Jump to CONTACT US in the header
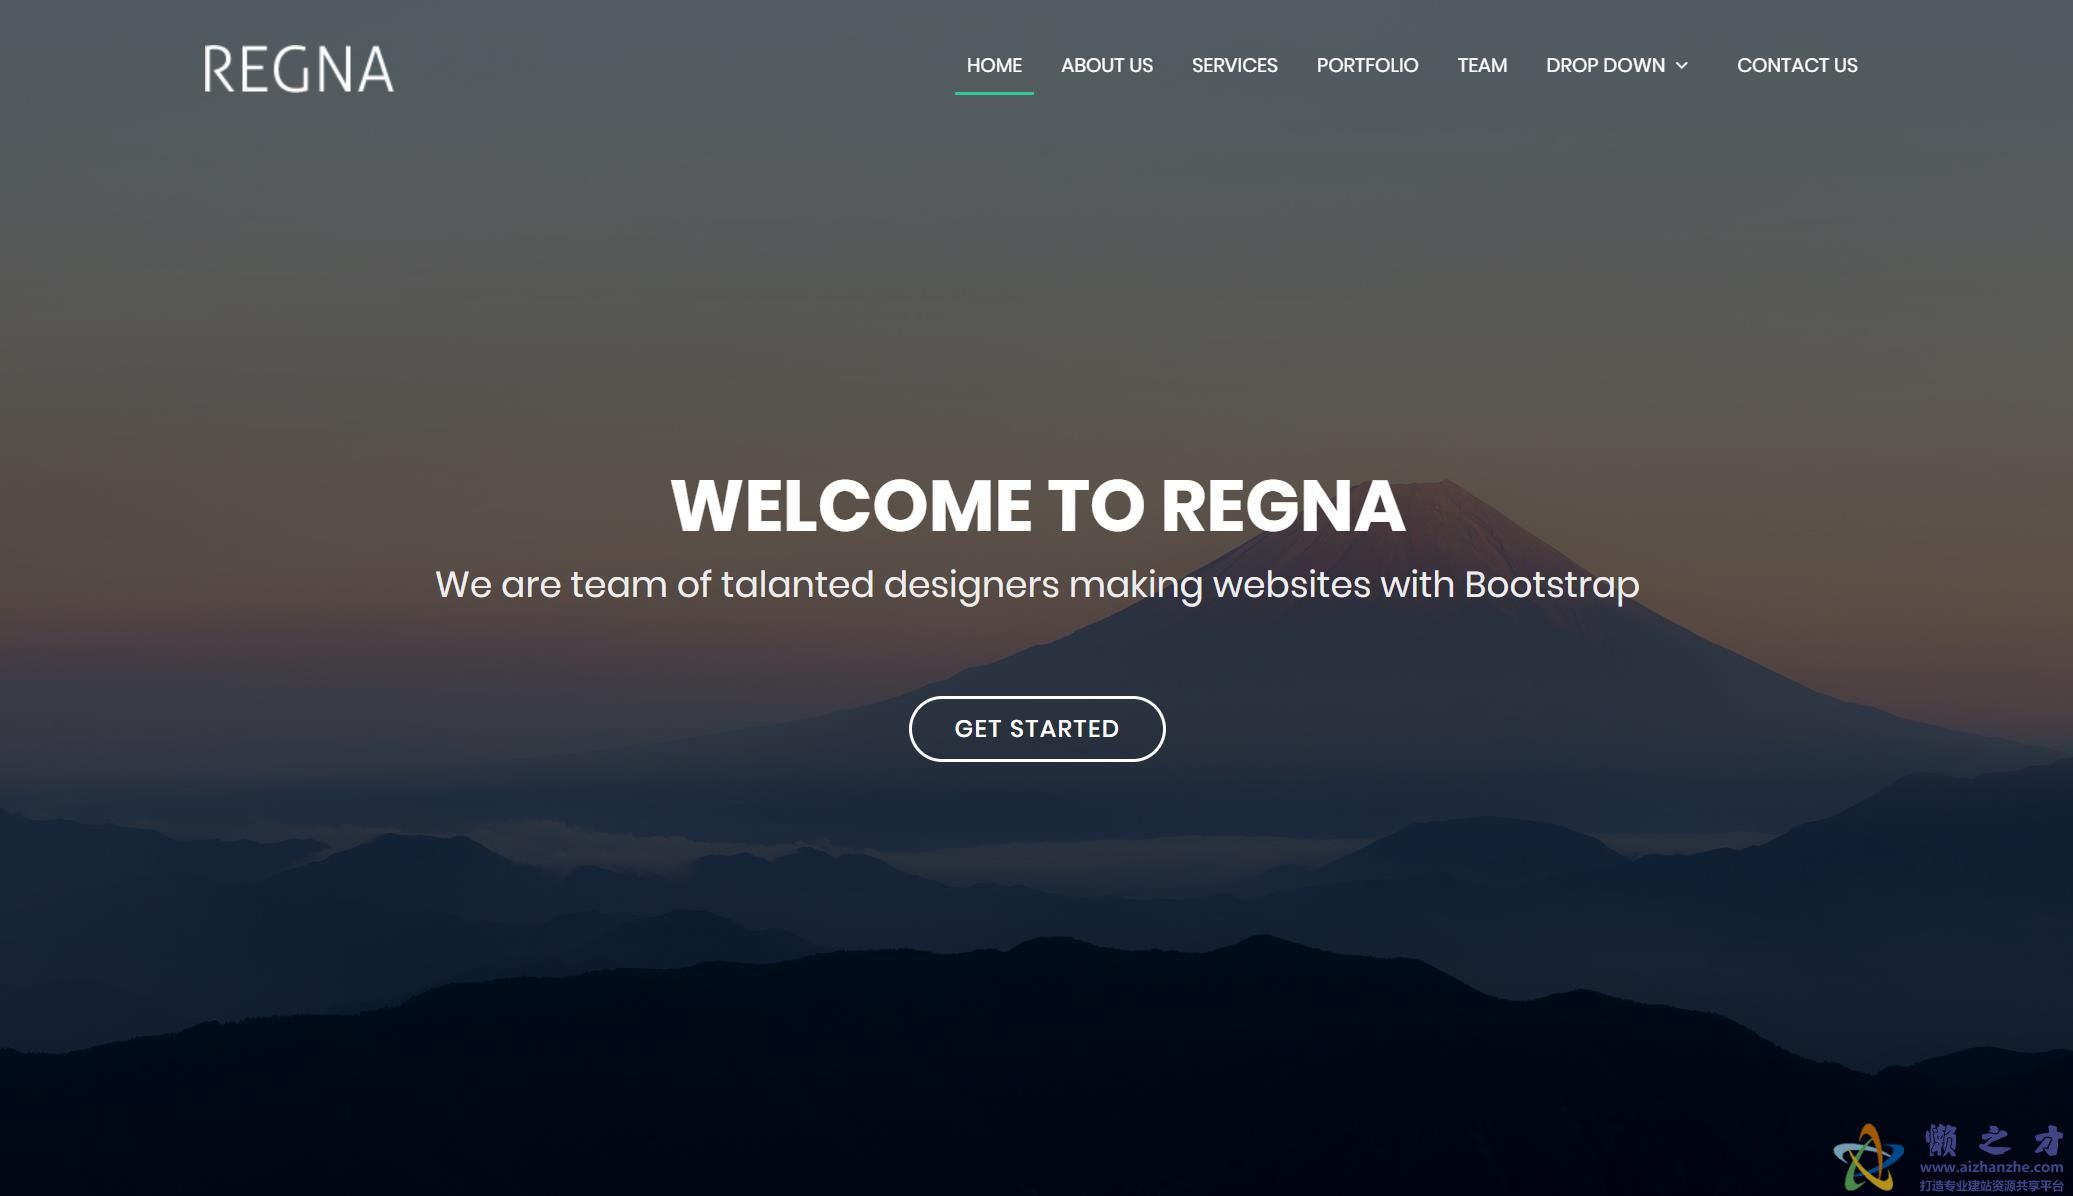This screenshot has width=2073, height=1196. [x=1797, y=65]
